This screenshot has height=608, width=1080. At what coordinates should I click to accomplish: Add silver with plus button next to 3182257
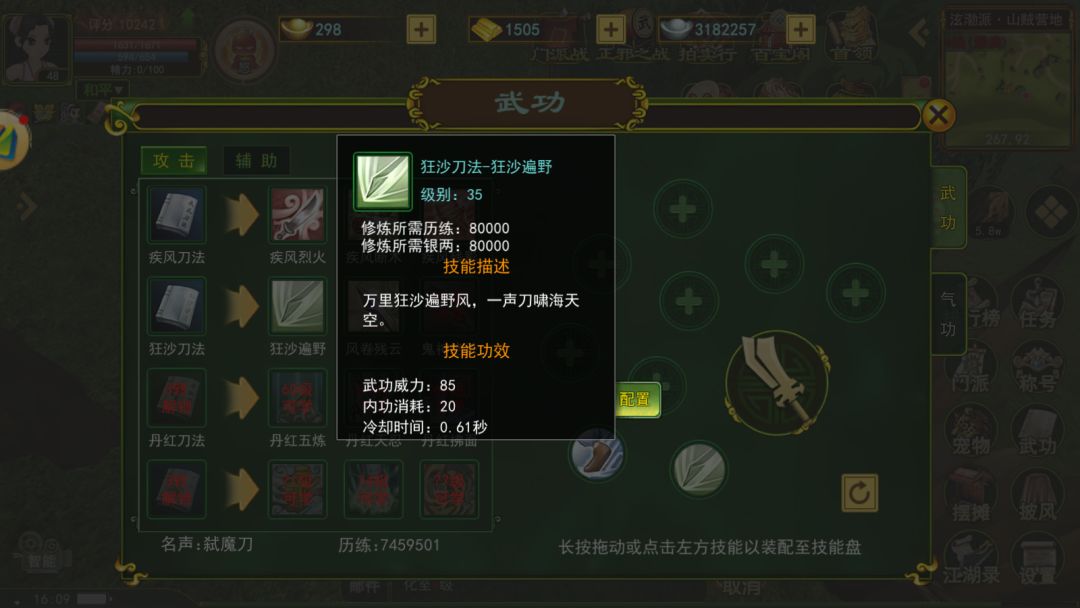(800, 29)
